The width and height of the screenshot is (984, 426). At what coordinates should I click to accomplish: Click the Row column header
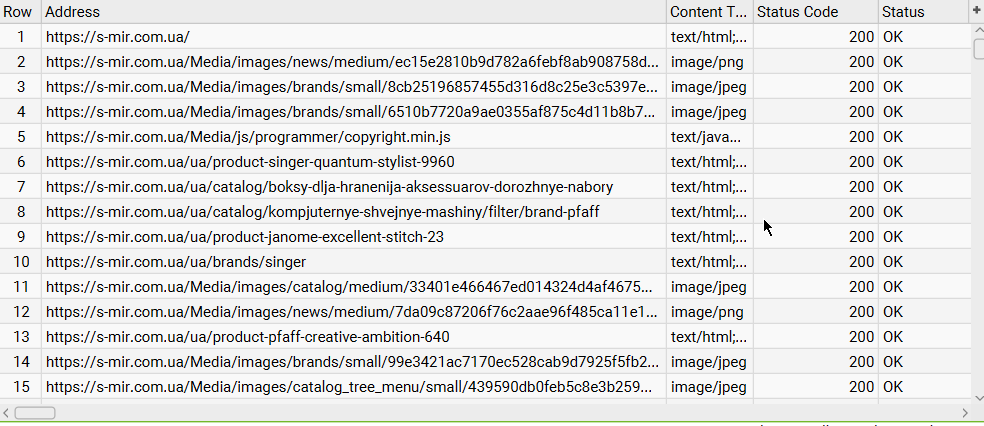point(20,12)
